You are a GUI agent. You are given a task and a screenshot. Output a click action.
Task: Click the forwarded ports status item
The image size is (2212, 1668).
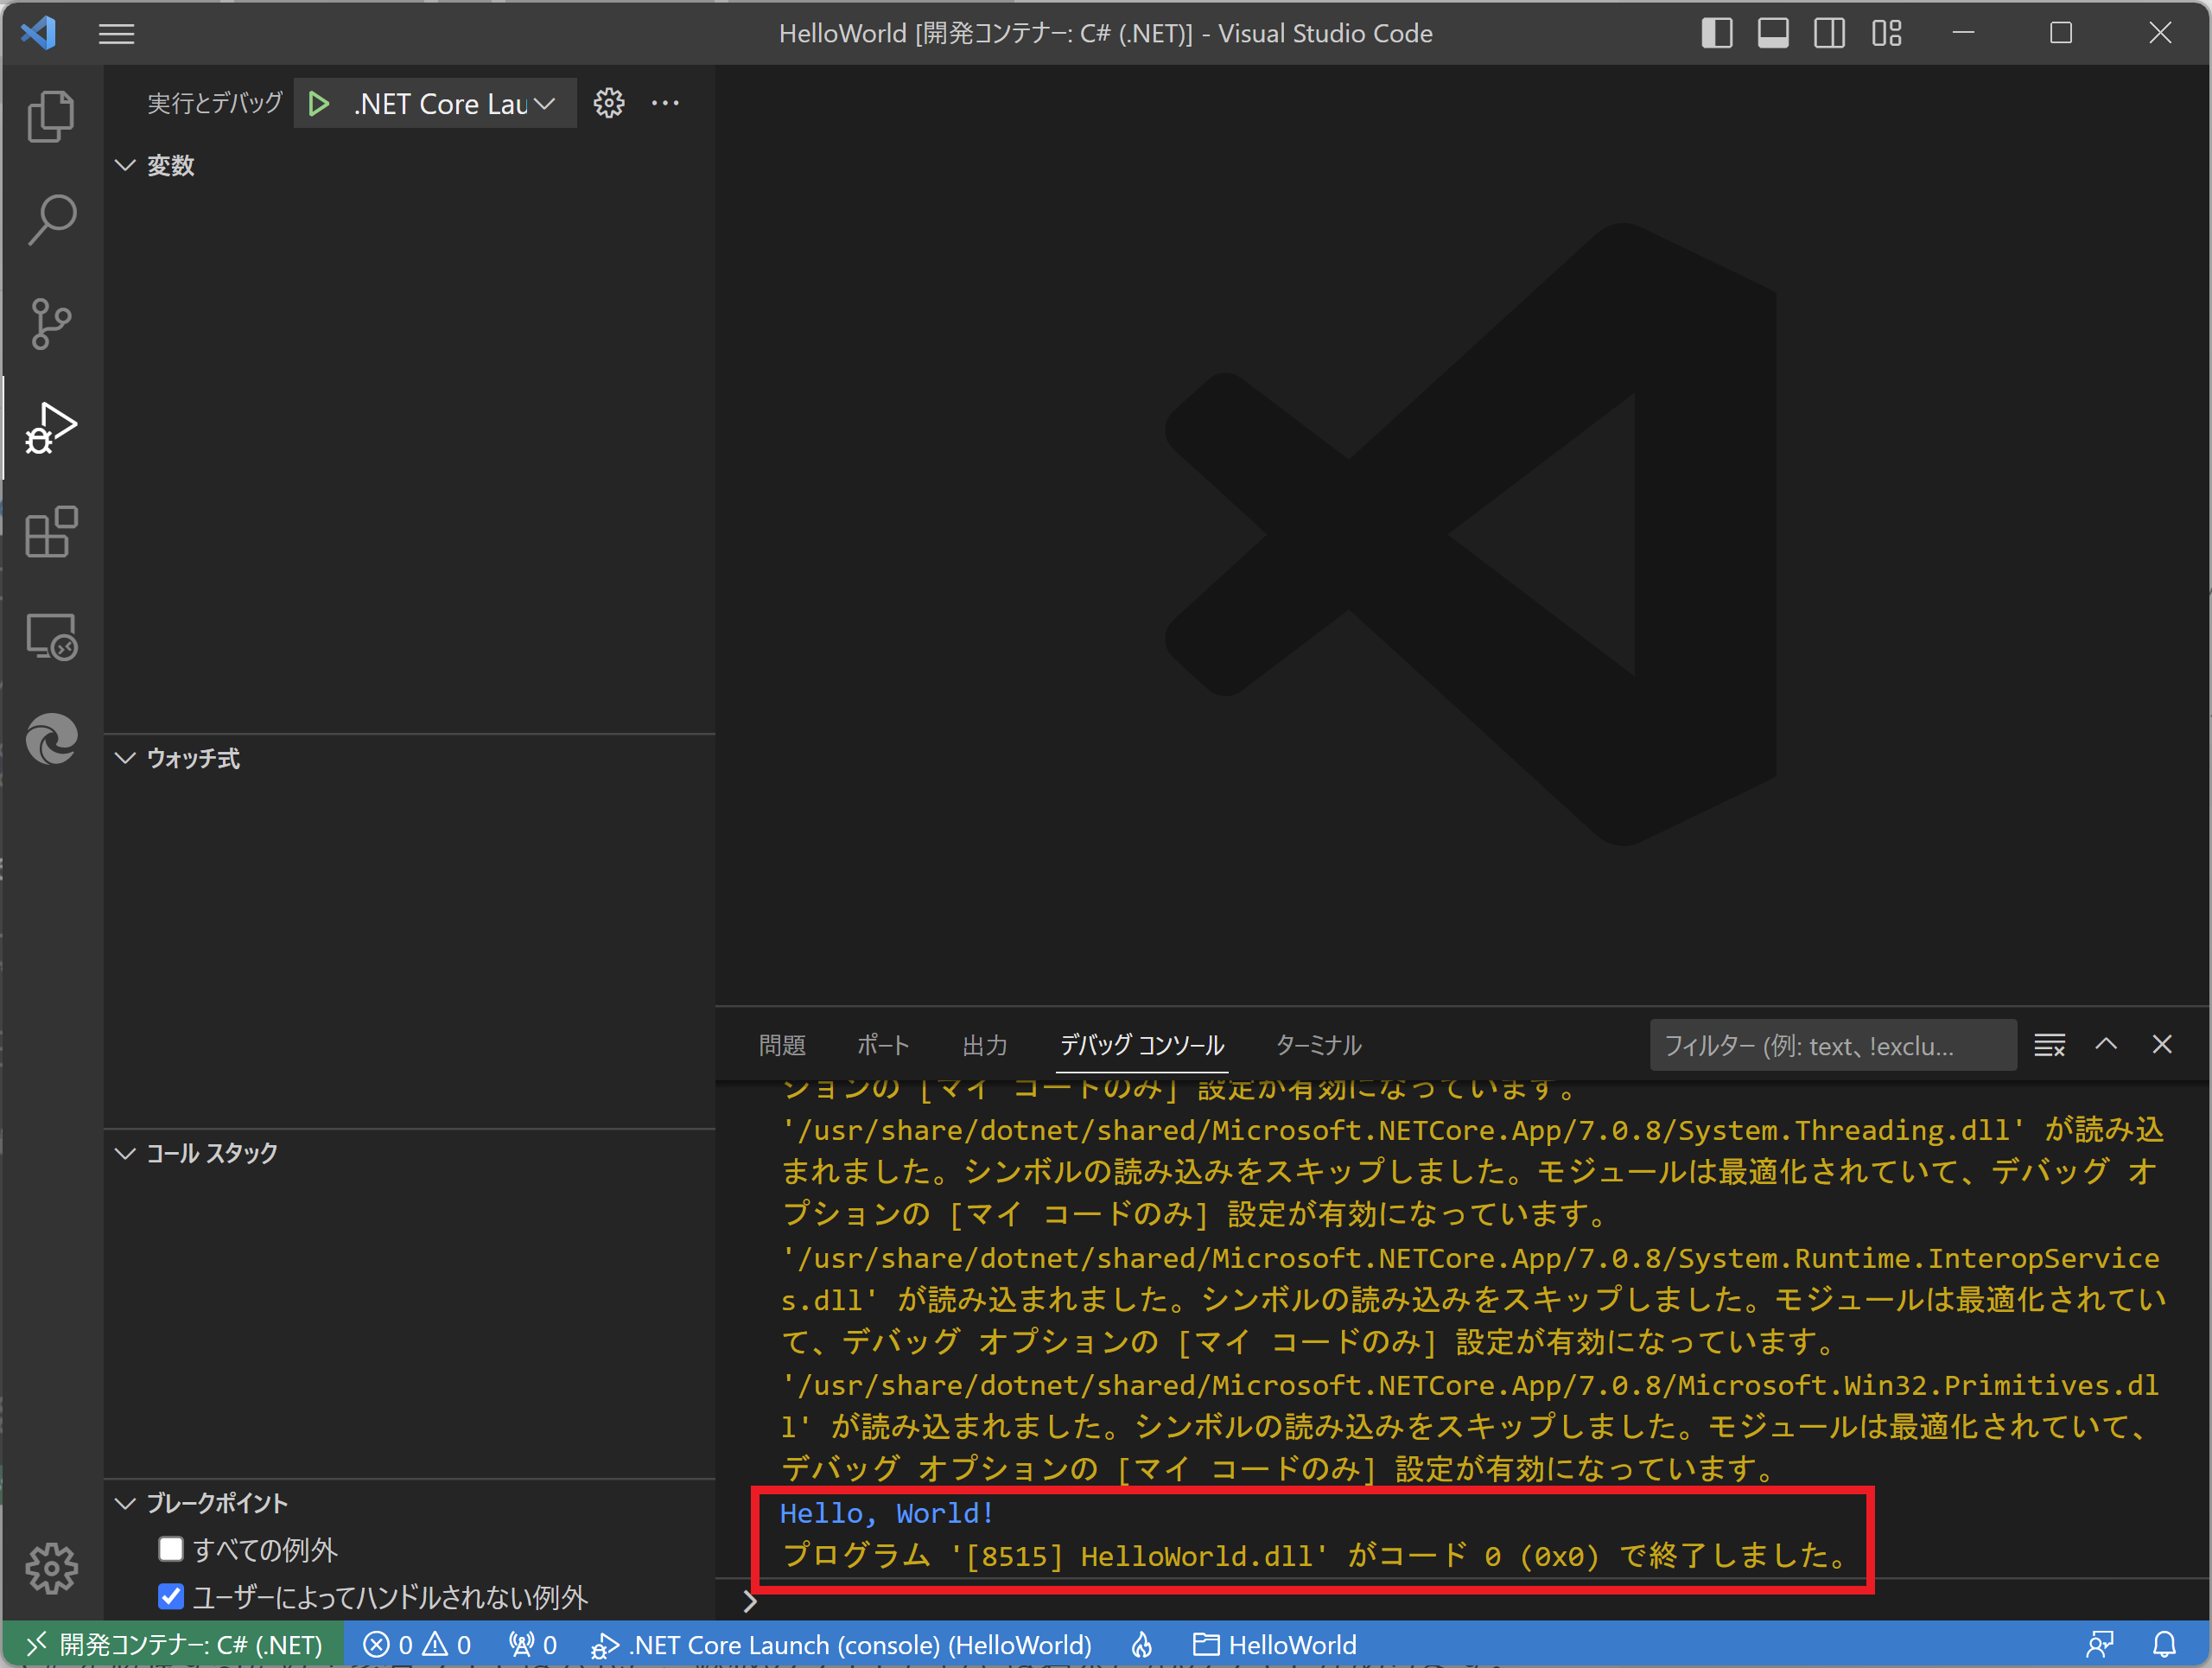tap(532, 1645)
